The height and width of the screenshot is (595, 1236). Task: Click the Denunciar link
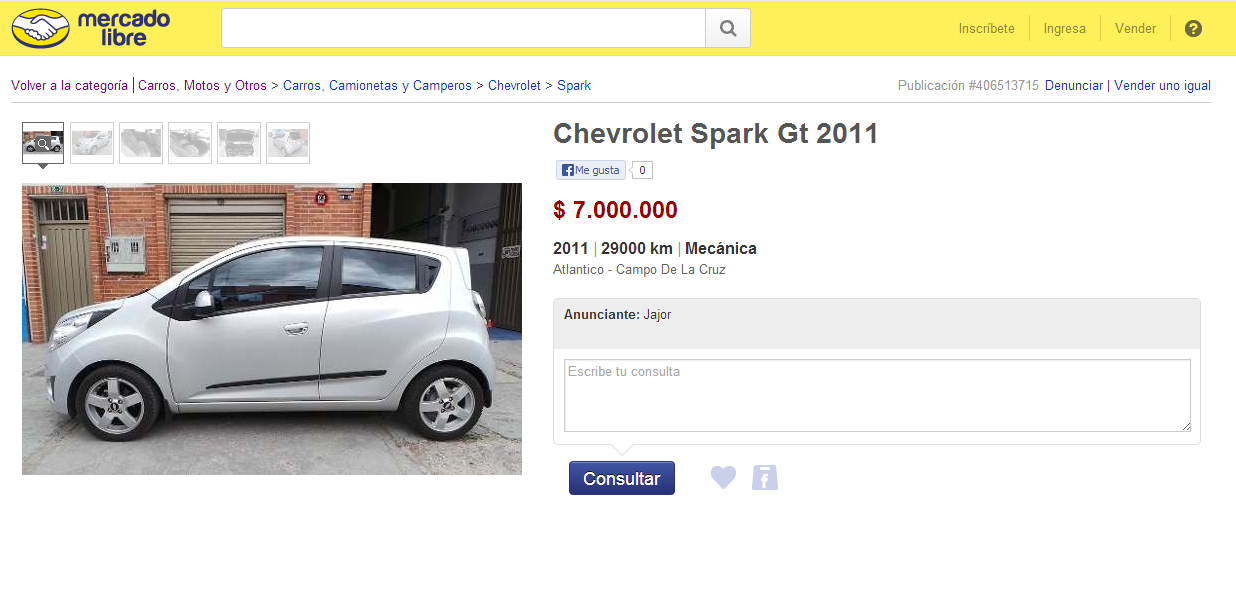point(1074,86)
